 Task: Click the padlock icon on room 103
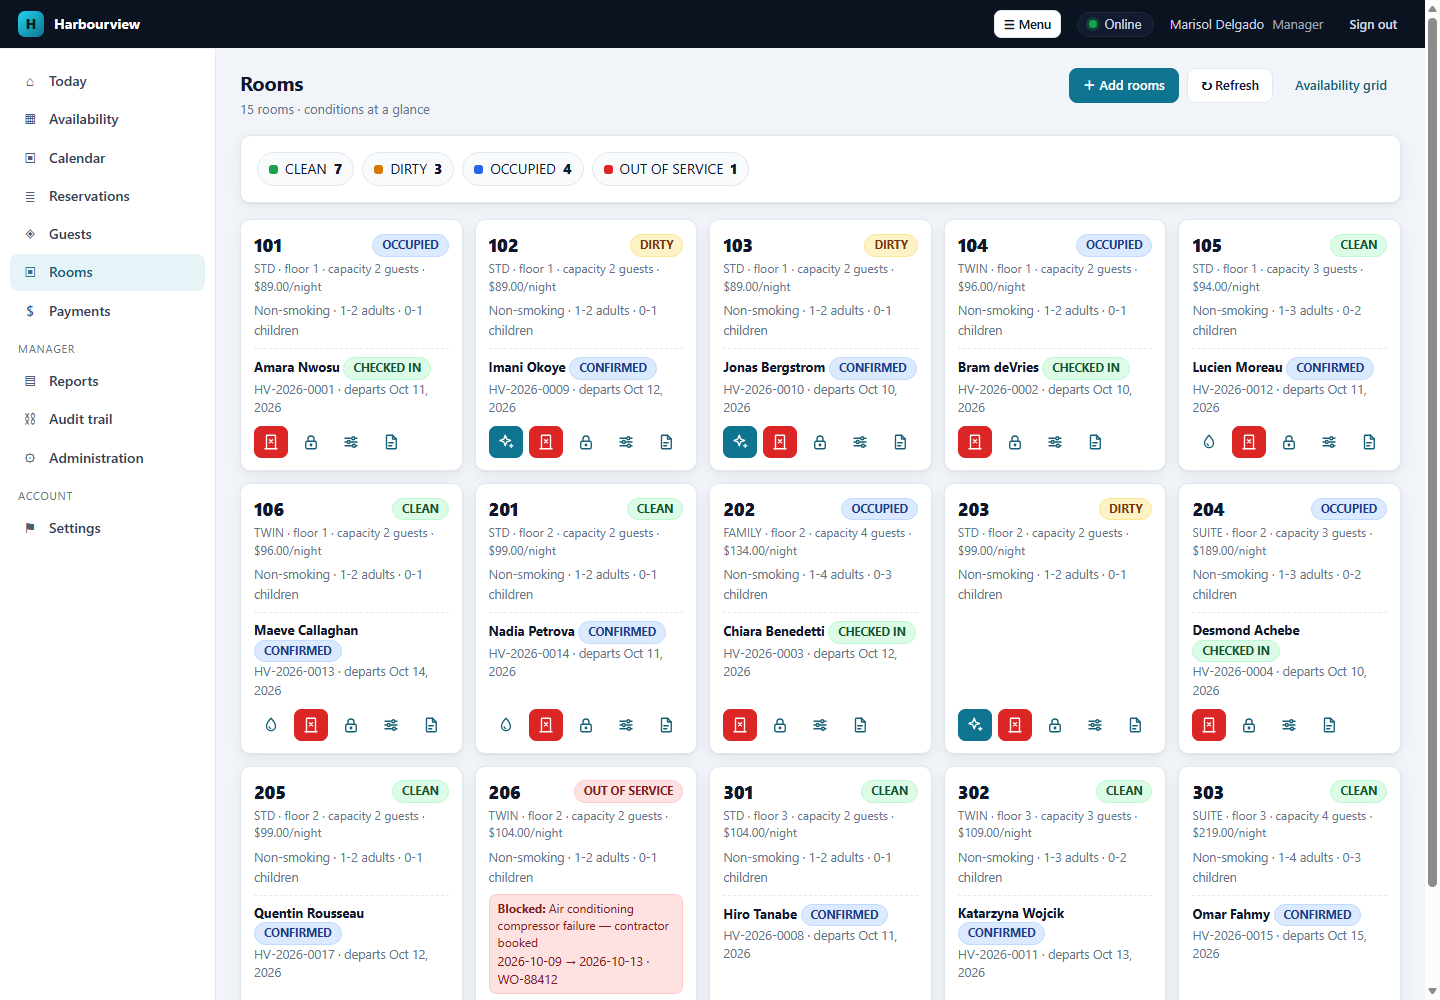pos(820,442)
